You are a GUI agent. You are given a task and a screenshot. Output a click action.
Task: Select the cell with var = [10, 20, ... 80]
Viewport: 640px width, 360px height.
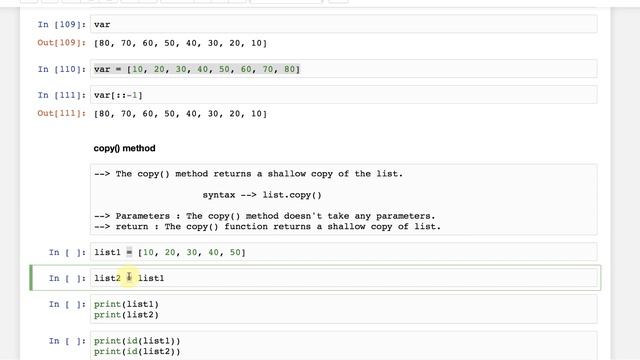click(343, 69)
